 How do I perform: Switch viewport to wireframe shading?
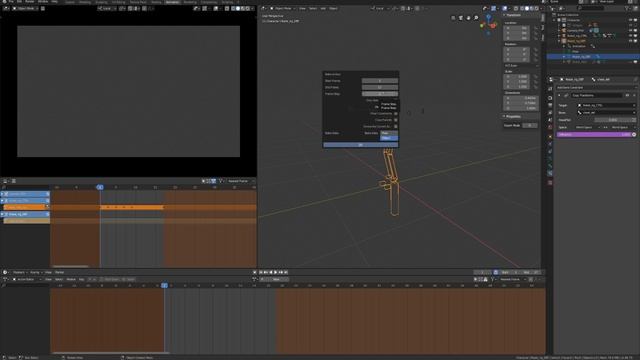[x=522, y=8]
